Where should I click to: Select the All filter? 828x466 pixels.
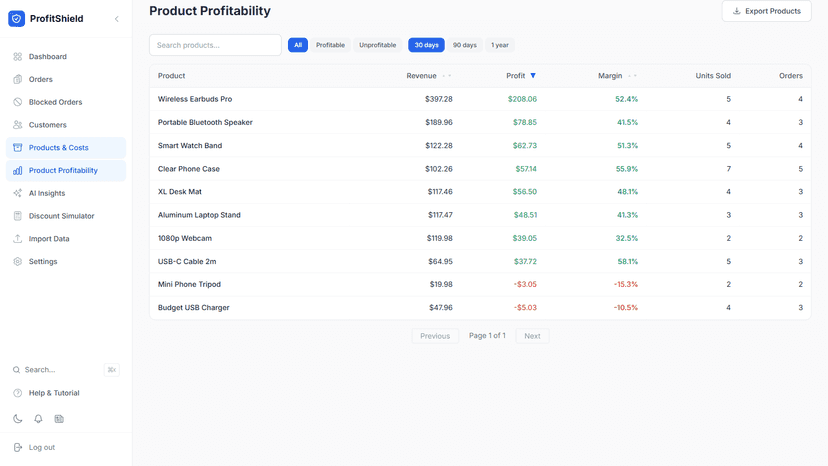[298, 45]
